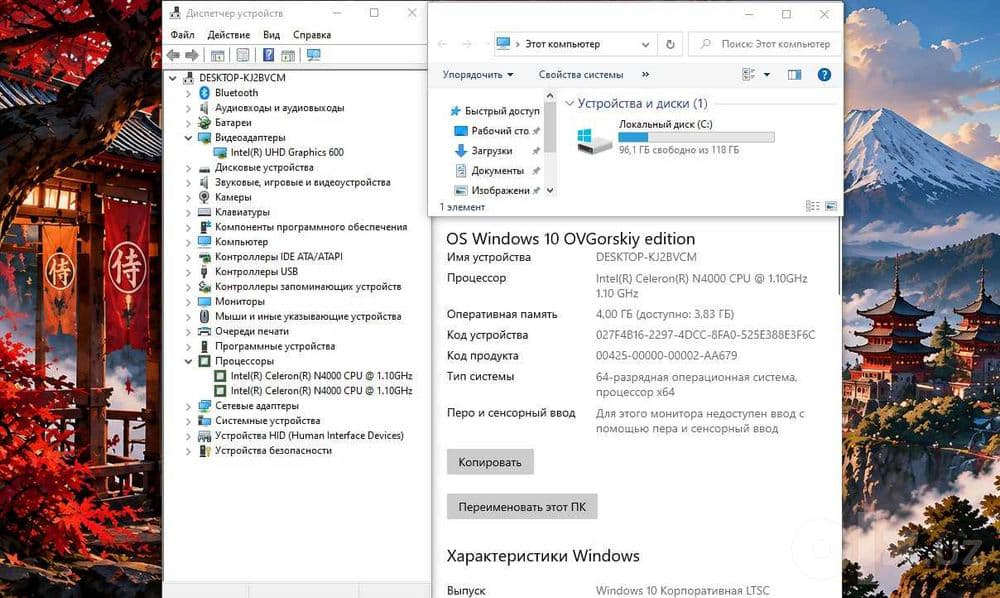Select Контроллеры IDE ATA/ATAPI row
Viewport: 1000px width, 598px height.
click(270, 257)
